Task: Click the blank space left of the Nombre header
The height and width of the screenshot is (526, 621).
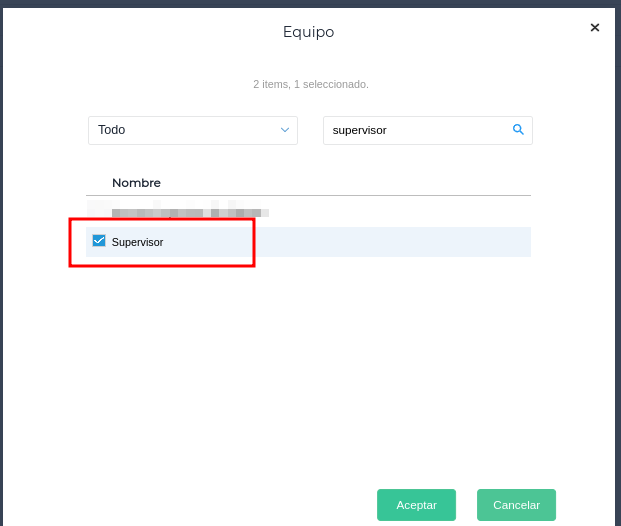Action: (98, 183)
